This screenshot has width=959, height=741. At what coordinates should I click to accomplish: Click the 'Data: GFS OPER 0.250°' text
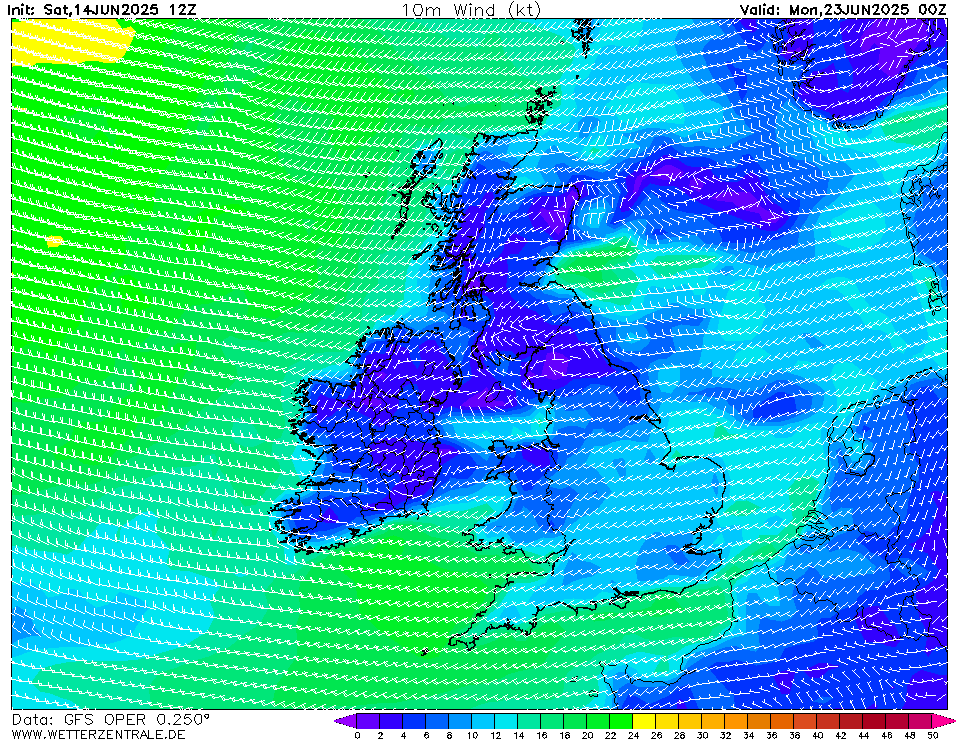111,720
